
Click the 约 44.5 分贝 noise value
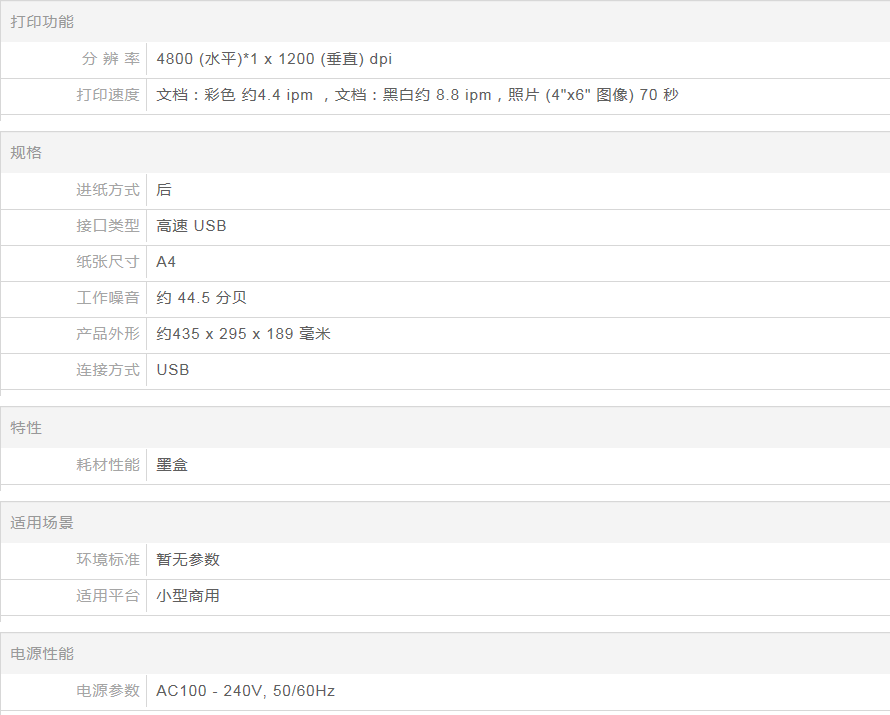201,298
